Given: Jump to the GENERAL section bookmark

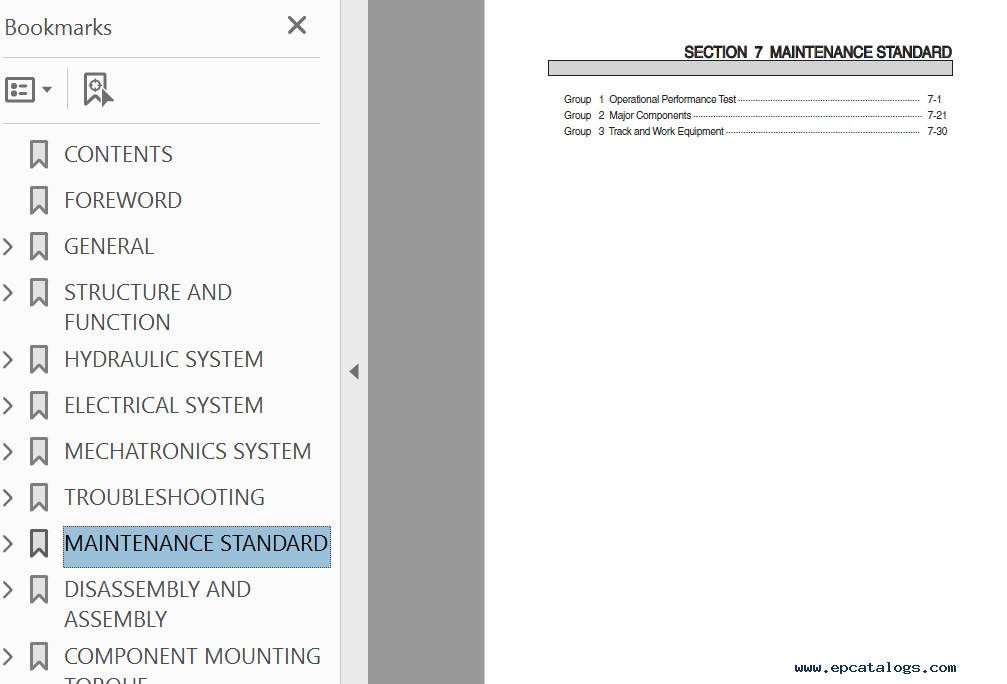Looking at the screenshot, I should (109, 247).
